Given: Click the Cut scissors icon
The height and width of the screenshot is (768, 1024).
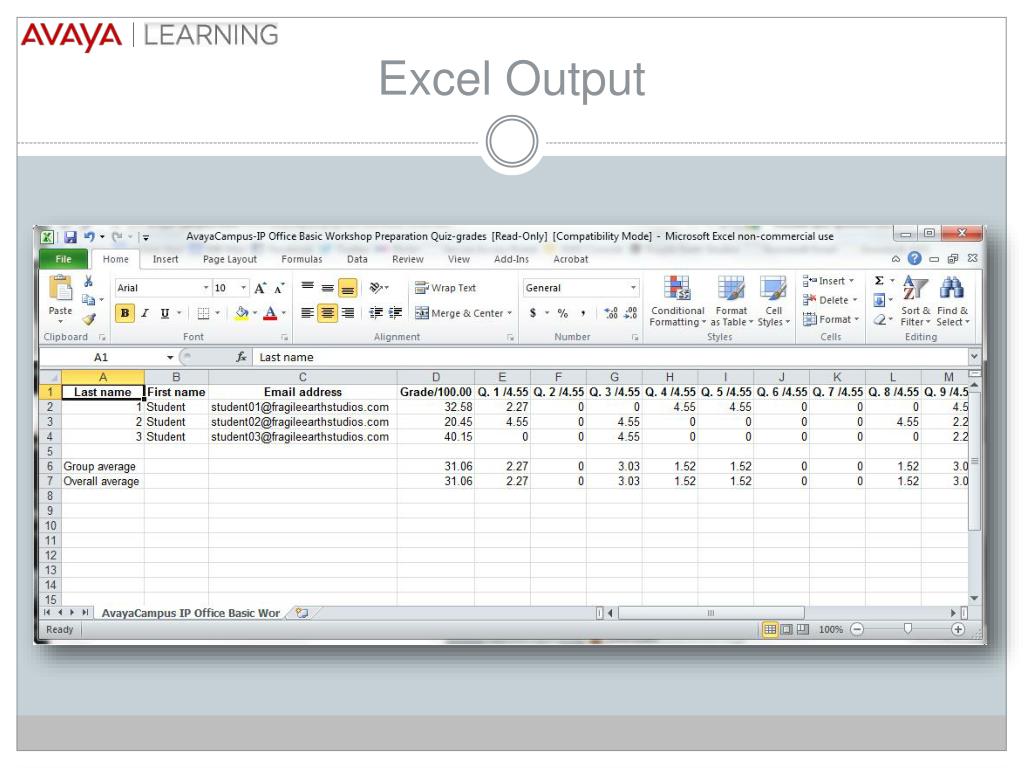Looking at the screenshot, I should pyautogui.click(x=88, y=281).
